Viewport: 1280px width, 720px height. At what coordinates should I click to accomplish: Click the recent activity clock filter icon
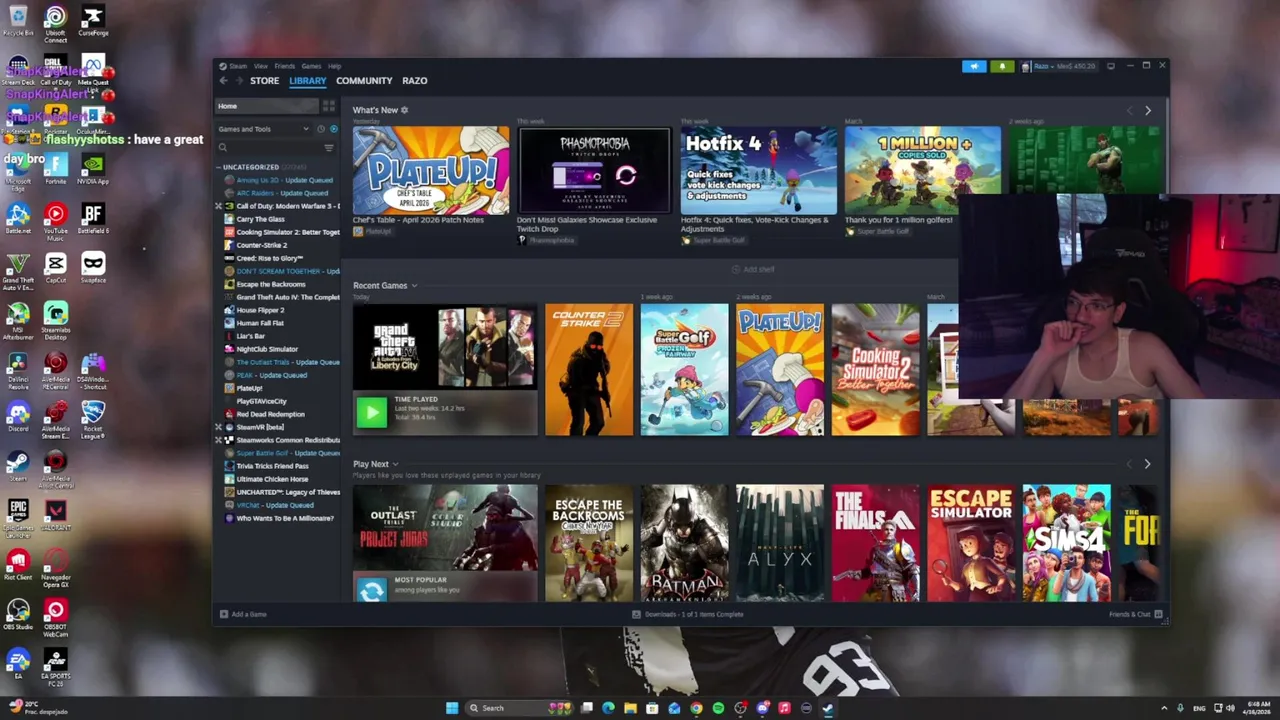click(x=321, y=129)
